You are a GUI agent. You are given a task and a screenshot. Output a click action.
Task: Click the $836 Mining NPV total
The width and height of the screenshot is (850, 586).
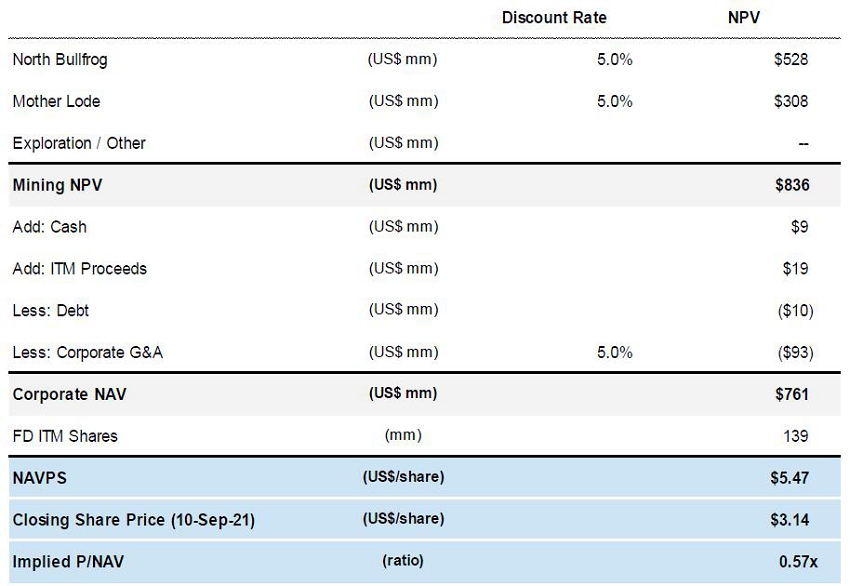(x=791, y=185)
